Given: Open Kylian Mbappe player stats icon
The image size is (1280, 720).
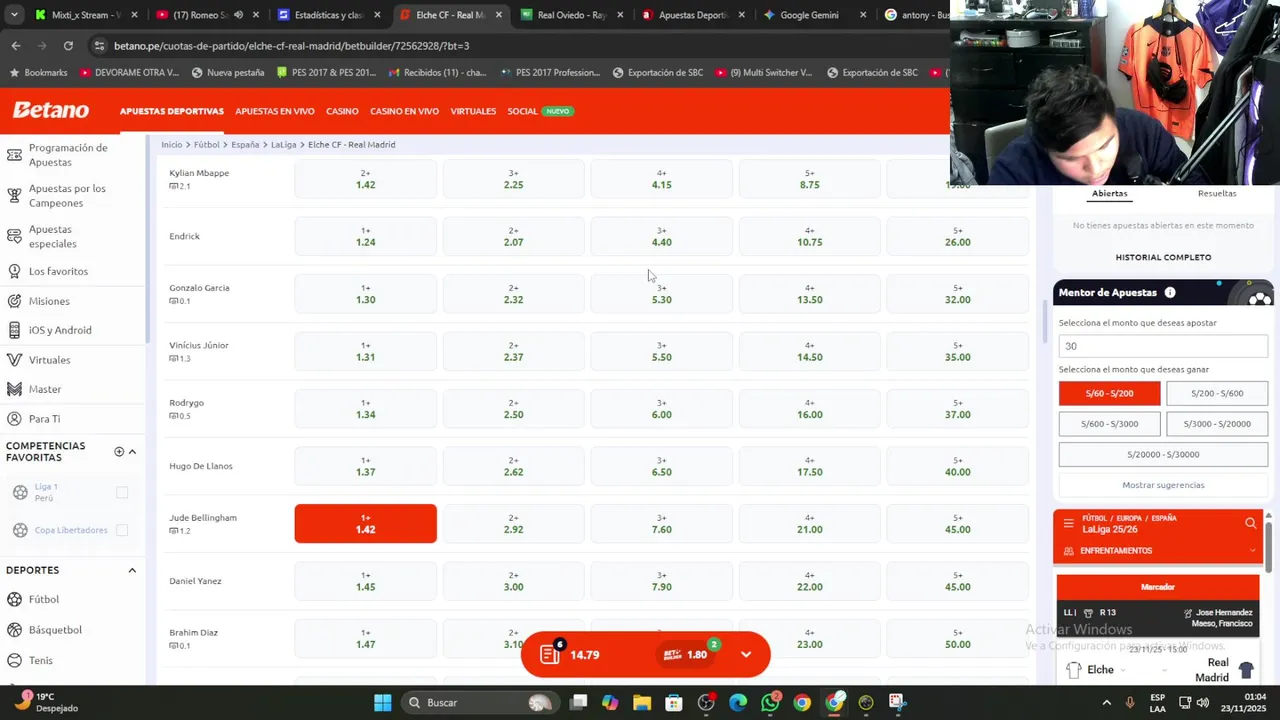Looking at the screenshot, I should pyautogui.click(x=173, y=187).
